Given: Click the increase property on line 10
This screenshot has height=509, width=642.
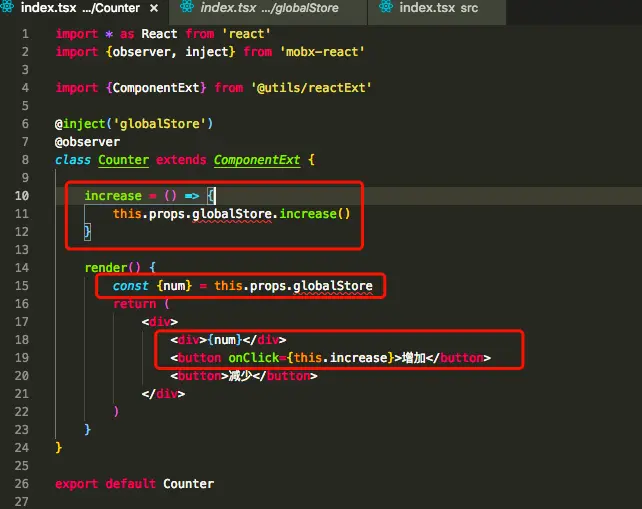Looking at the screenshot, I should (113, 196).
